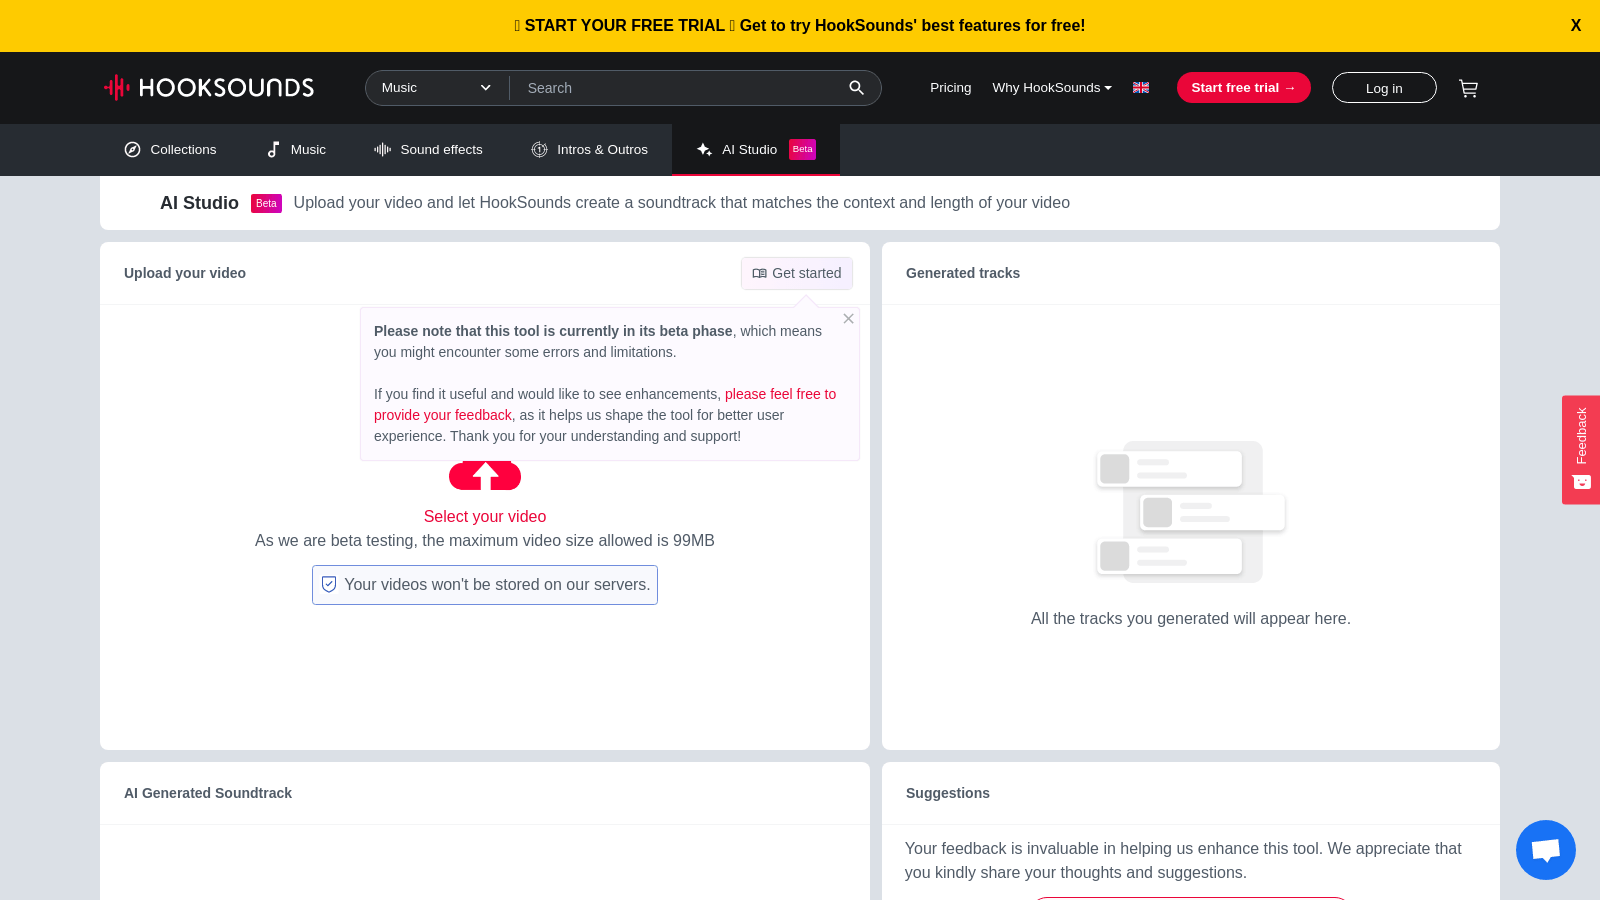Click into the Search input field

[680, 88]
